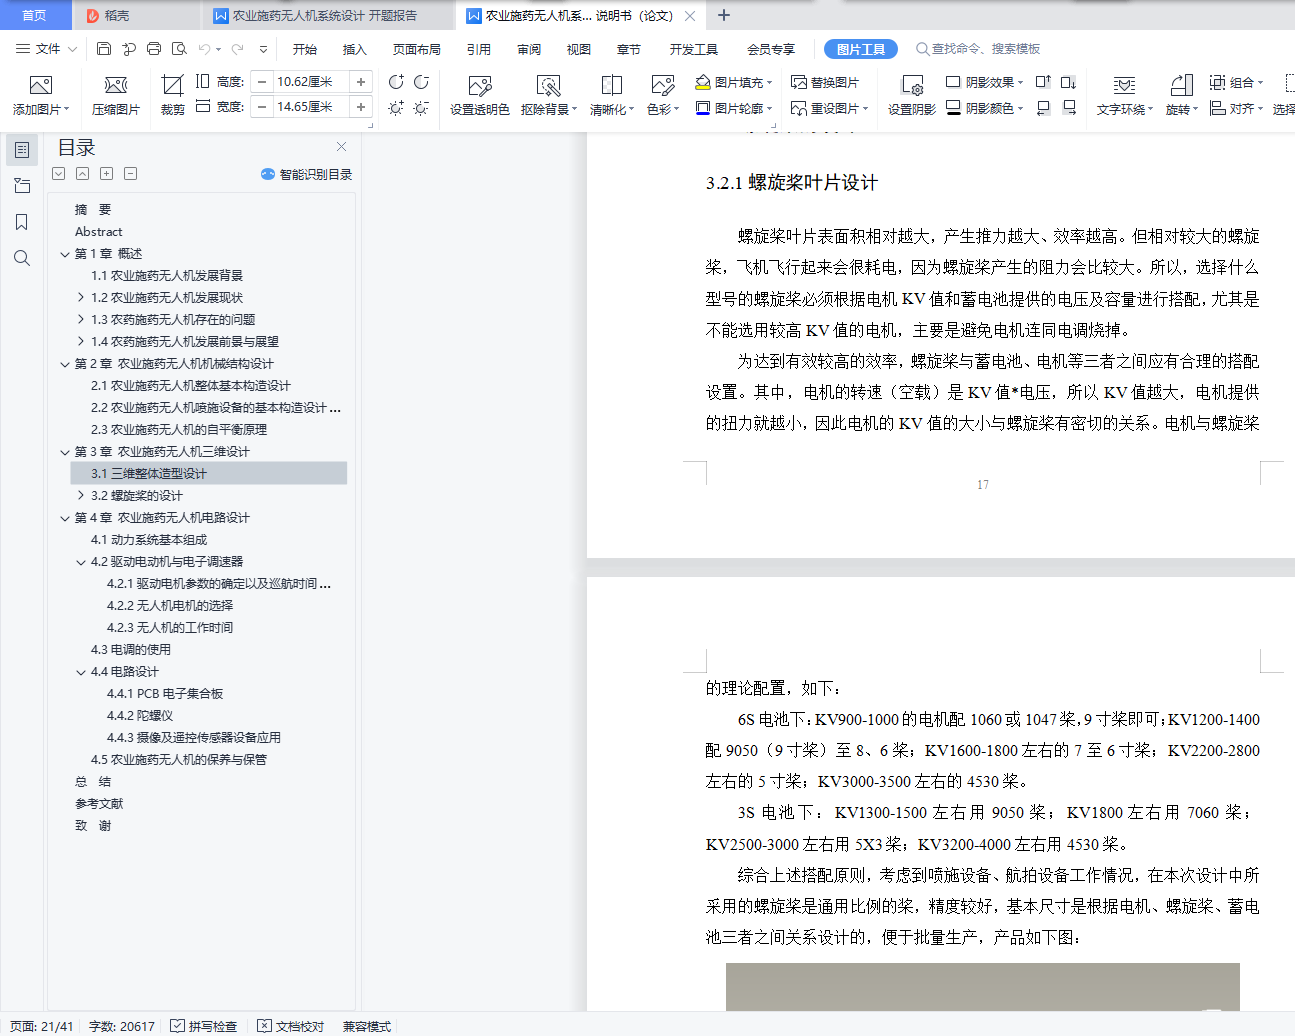1295x1036 pixels.
Task: Click the Undo arrow icon
Action: coord(204,48)
